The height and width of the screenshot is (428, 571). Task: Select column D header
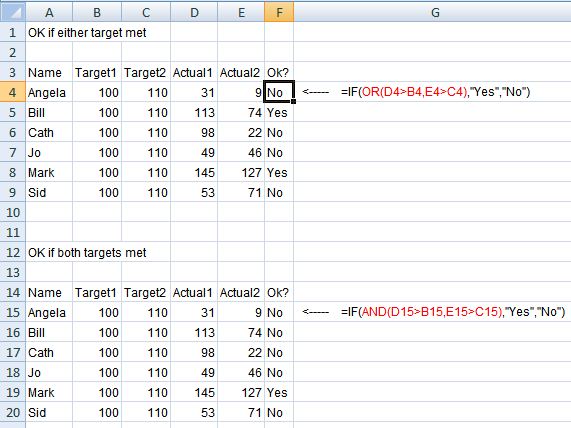pyautogui.click(x=194, y=12)
